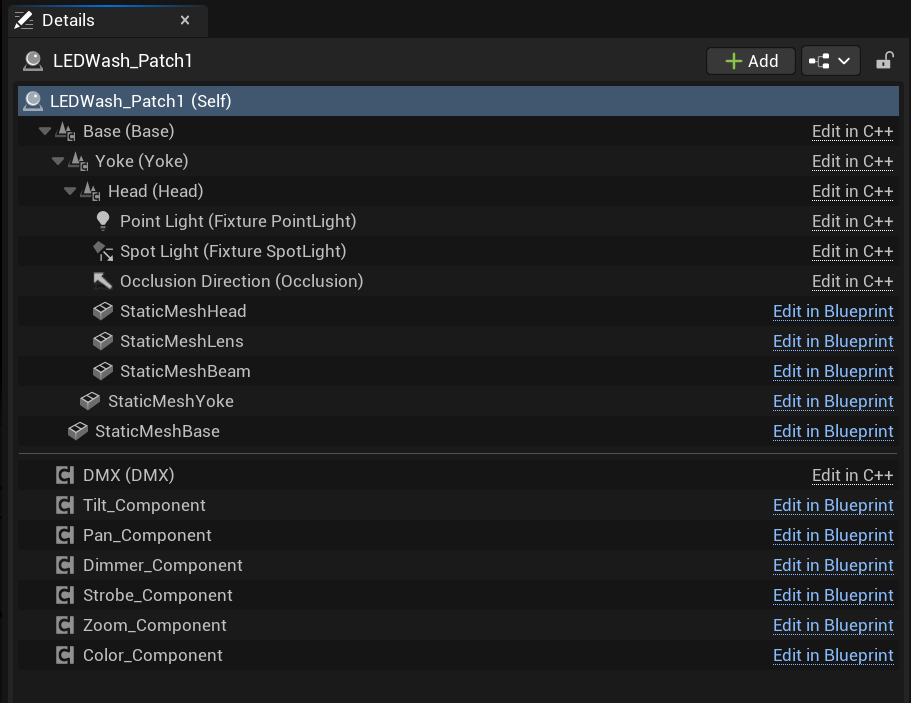
Task: Open Edit in Blueprint for Zoom_Component
Action: [x=833, y=626]
